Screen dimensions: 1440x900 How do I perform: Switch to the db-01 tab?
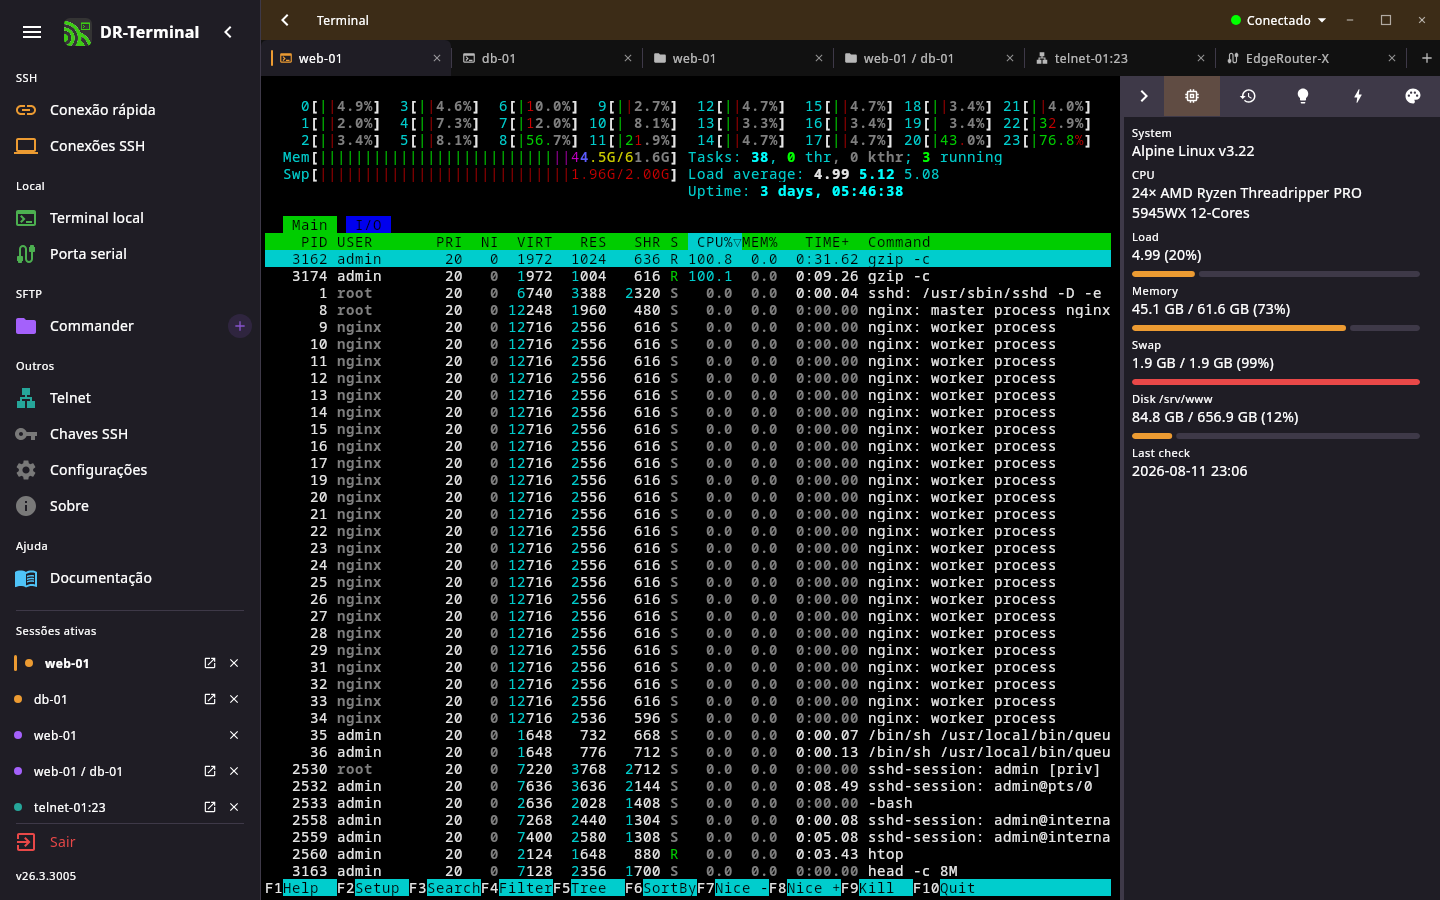pyautogui.click(x=546, y=58)
